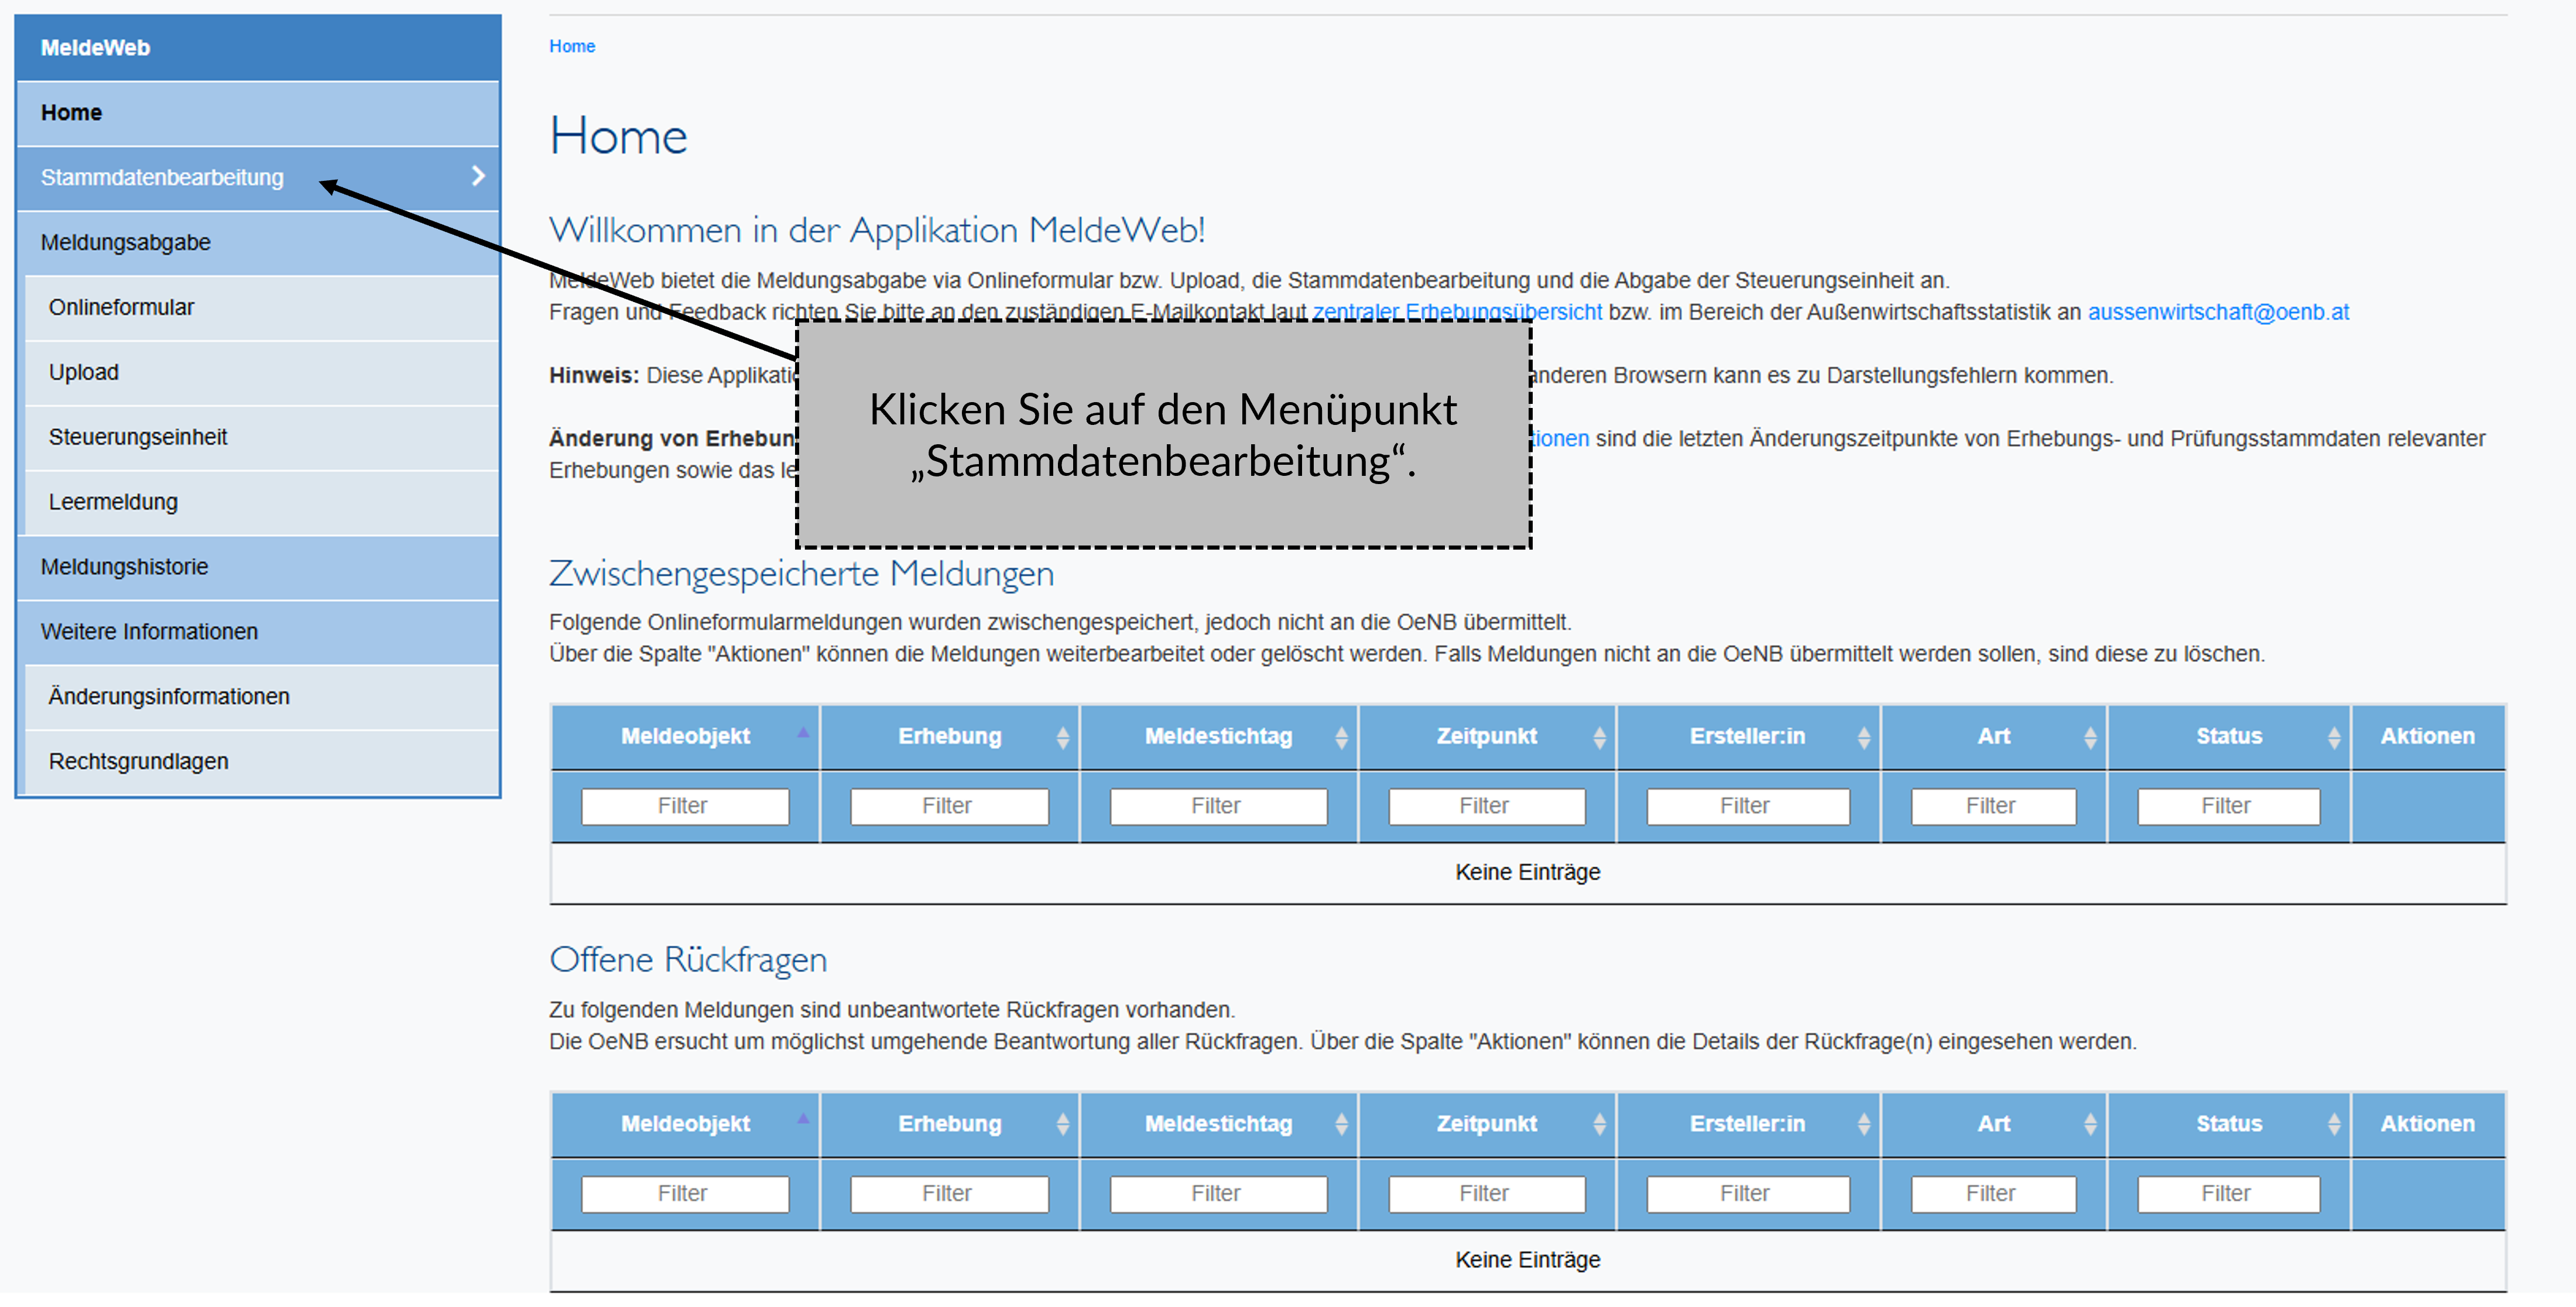
Task: Open Meldungshistorie from the sidebar
Action: click(x=124, y=566)
